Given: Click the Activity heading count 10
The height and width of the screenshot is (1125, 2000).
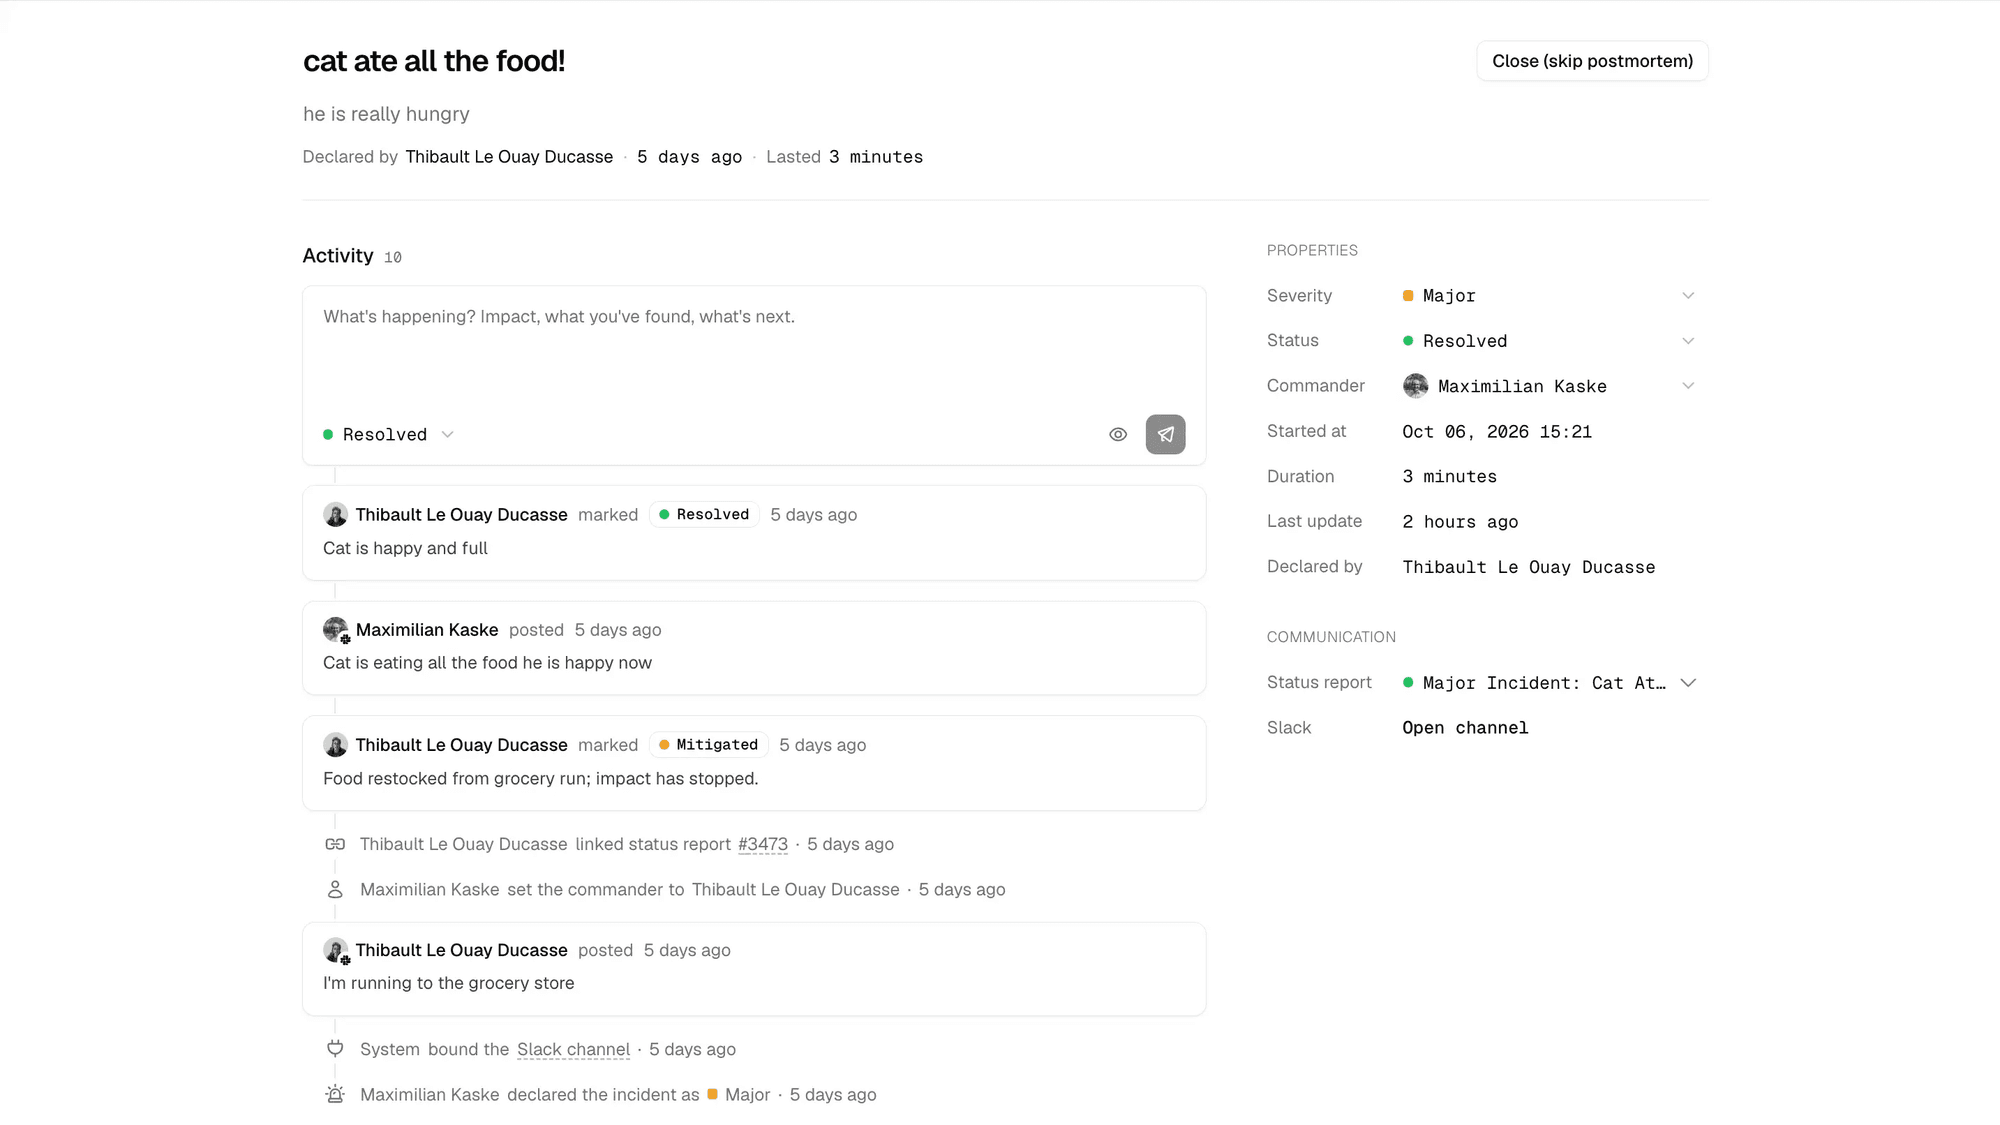Looking at the screenshot, I should 393,258.
